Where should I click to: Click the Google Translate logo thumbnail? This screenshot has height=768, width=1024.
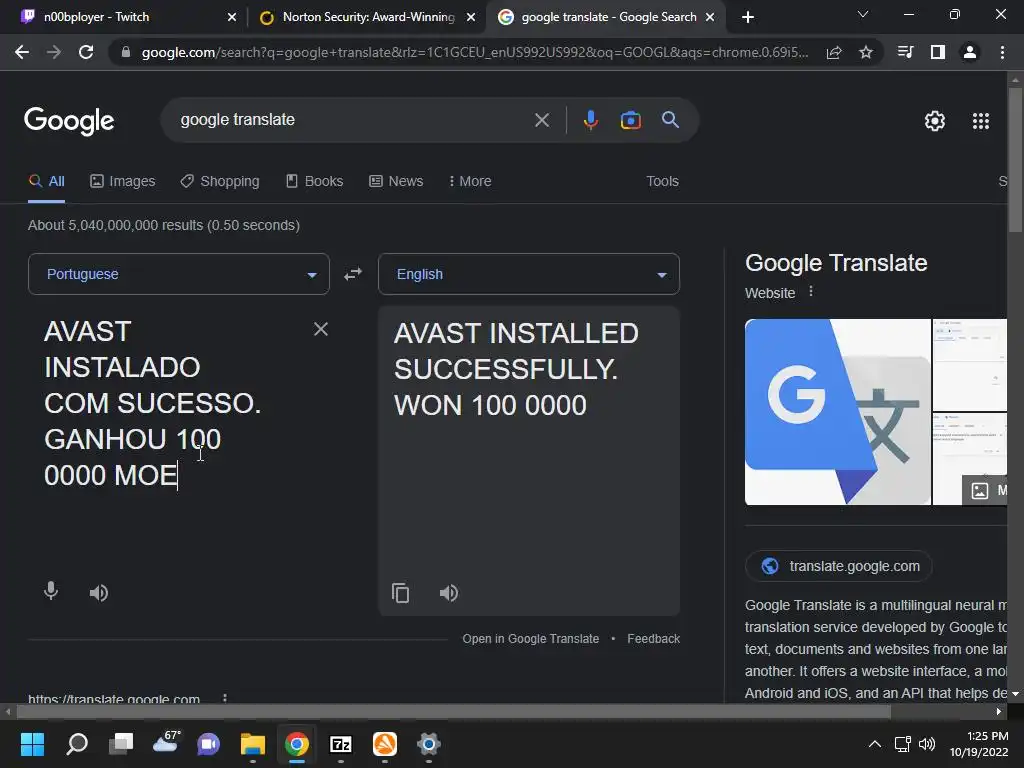pyautogui.click(x=838, y=412)
